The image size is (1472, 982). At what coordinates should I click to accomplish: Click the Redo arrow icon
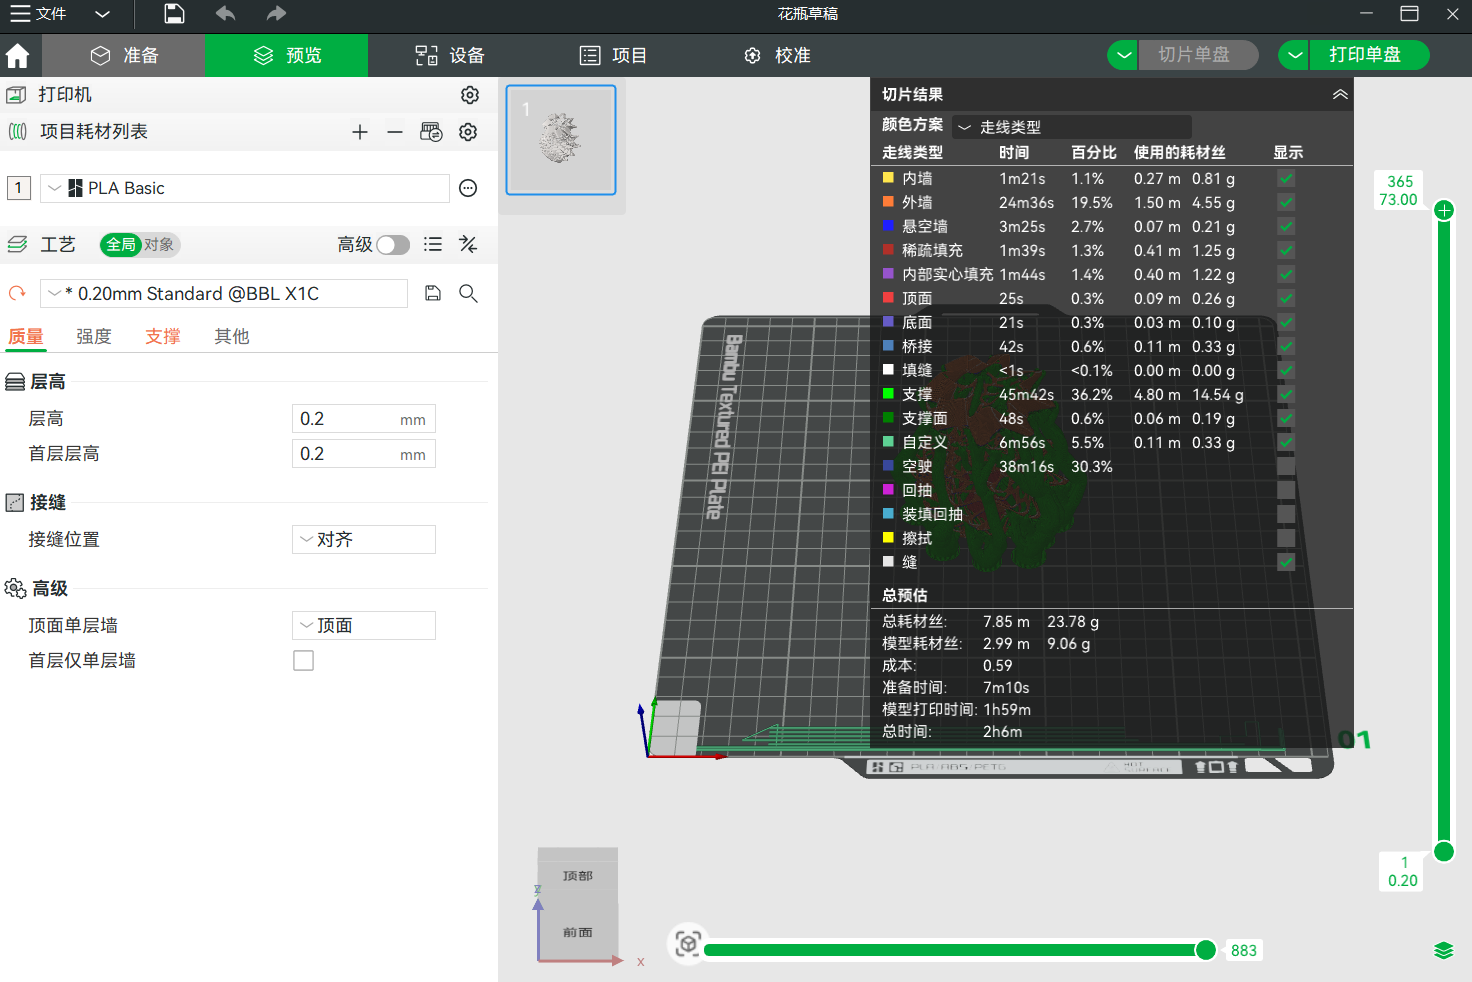click(x=276, y=14)
